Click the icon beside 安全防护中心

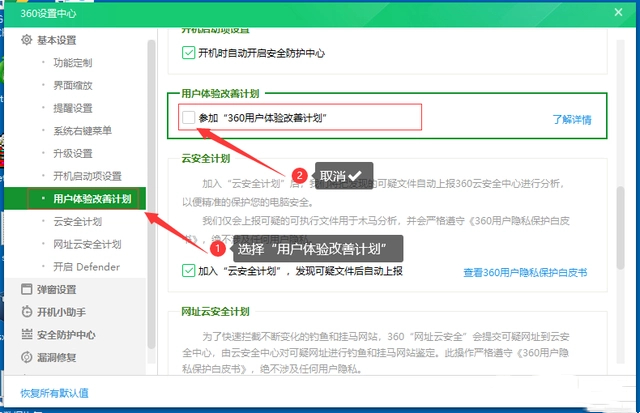pyautogui.click(x=27, y=335)
